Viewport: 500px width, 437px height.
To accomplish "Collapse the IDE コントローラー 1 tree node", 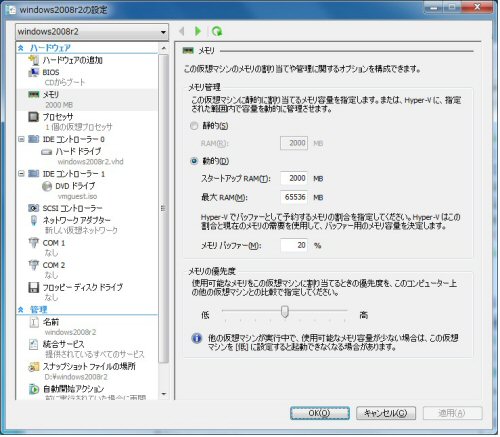I will click(x=21, y=174).
